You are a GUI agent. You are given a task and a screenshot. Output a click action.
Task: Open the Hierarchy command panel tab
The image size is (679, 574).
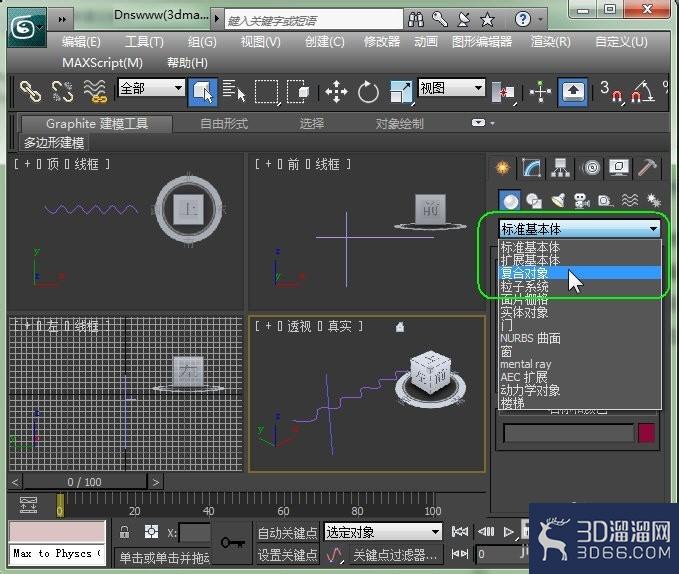click(x=560, y=168)
